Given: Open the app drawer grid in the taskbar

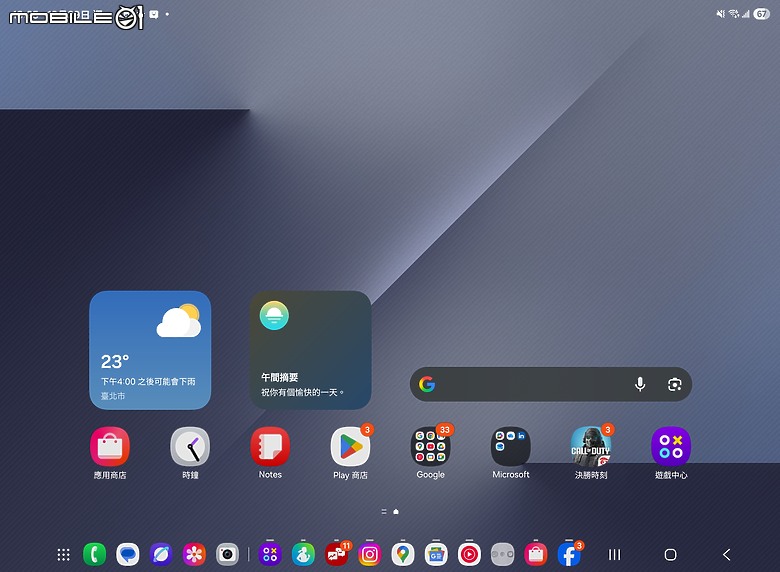Looking at the screenshot, I should click(x=63, y=555).
